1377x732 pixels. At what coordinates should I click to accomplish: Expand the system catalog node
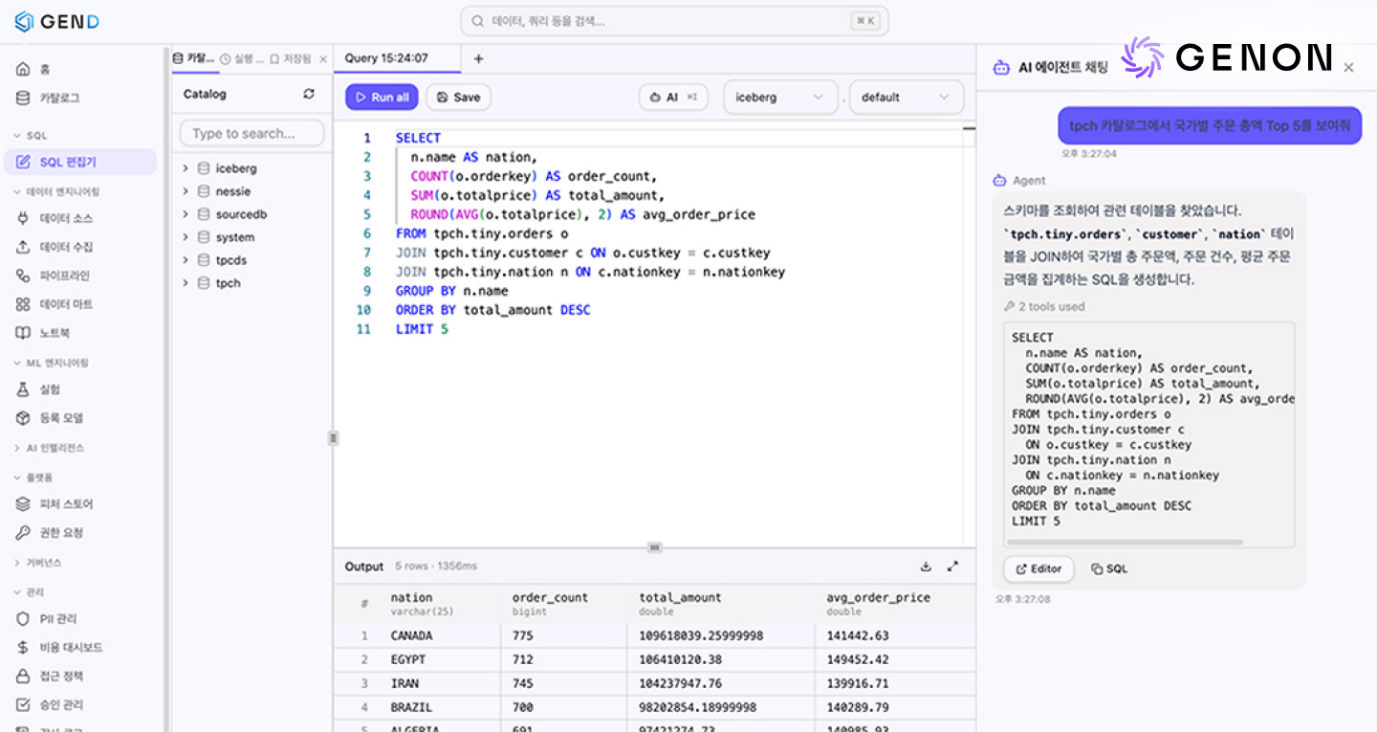point(185,237)
